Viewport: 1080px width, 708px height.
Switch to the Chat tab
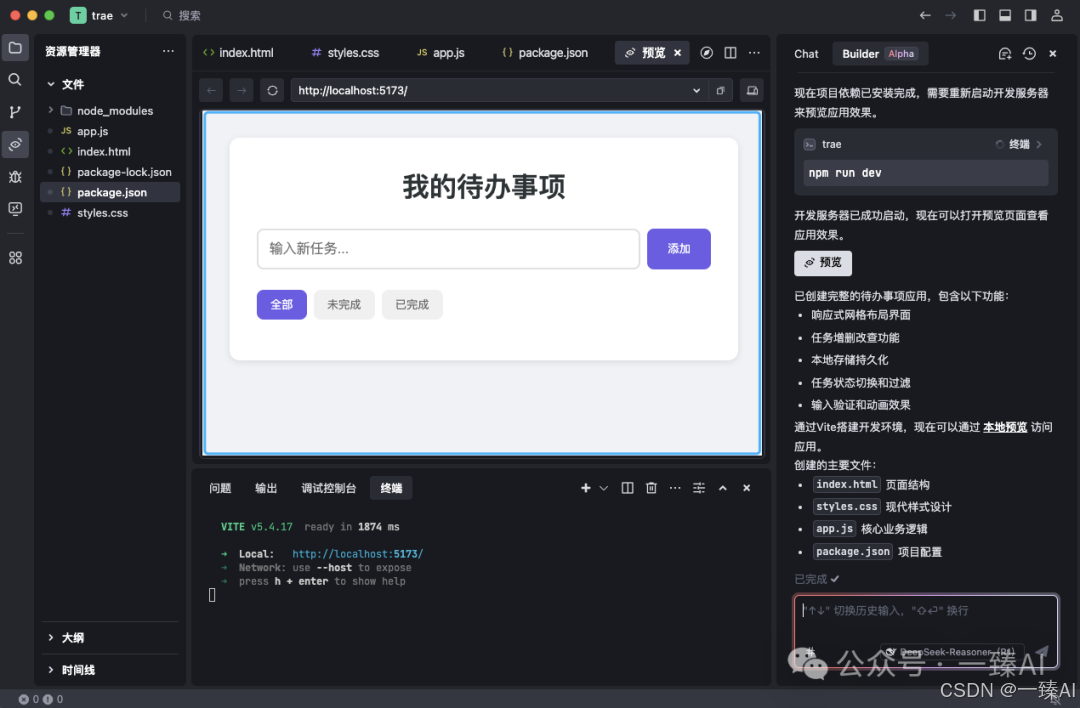[x=806, y=54]
